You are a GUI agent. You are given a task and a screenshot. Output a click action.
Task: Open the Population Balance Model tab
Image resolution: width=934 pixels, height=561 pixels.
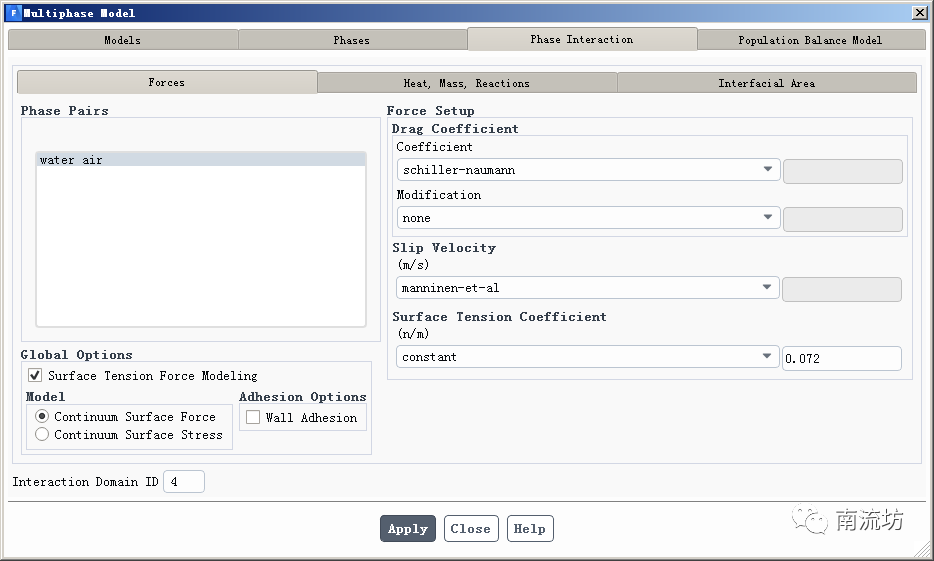810,40
